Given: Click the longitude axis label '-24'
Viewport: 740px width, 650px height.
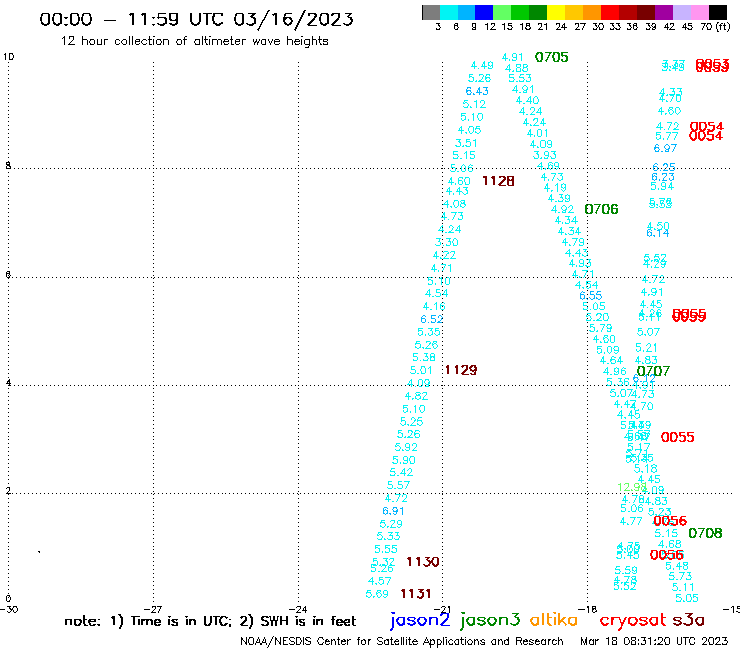Looking at the screenshot, I should point(297,609).
